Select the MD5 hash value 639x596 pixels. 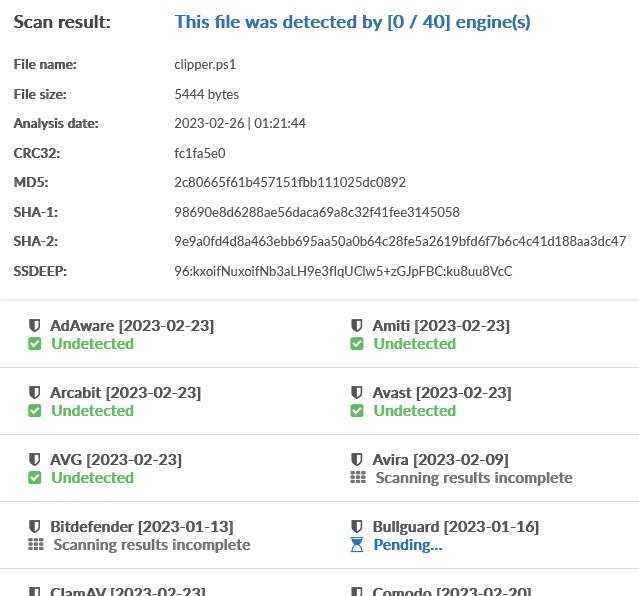coord(290,182)
